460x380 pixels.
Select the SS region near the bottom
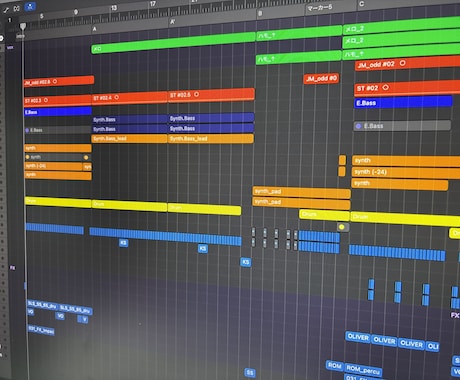250,373
